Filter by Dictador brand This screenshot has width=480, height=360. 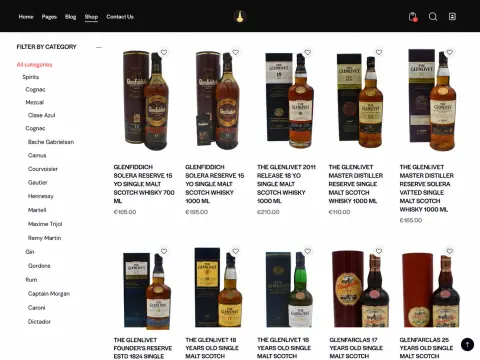pyautogui.click(x=39, y=322)
